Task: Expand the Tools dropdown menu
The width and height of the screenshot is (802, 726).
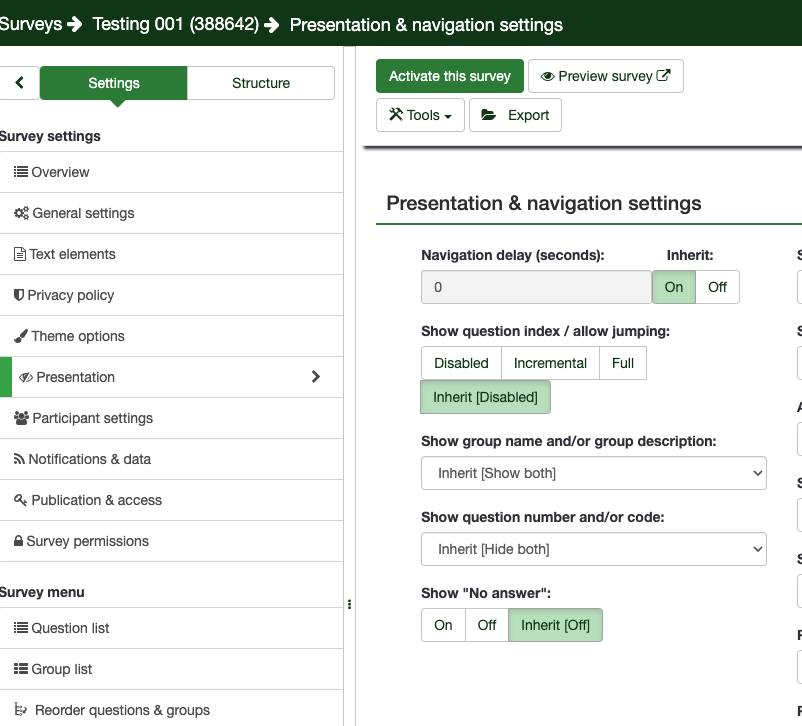Action: [x=420, y=115]
